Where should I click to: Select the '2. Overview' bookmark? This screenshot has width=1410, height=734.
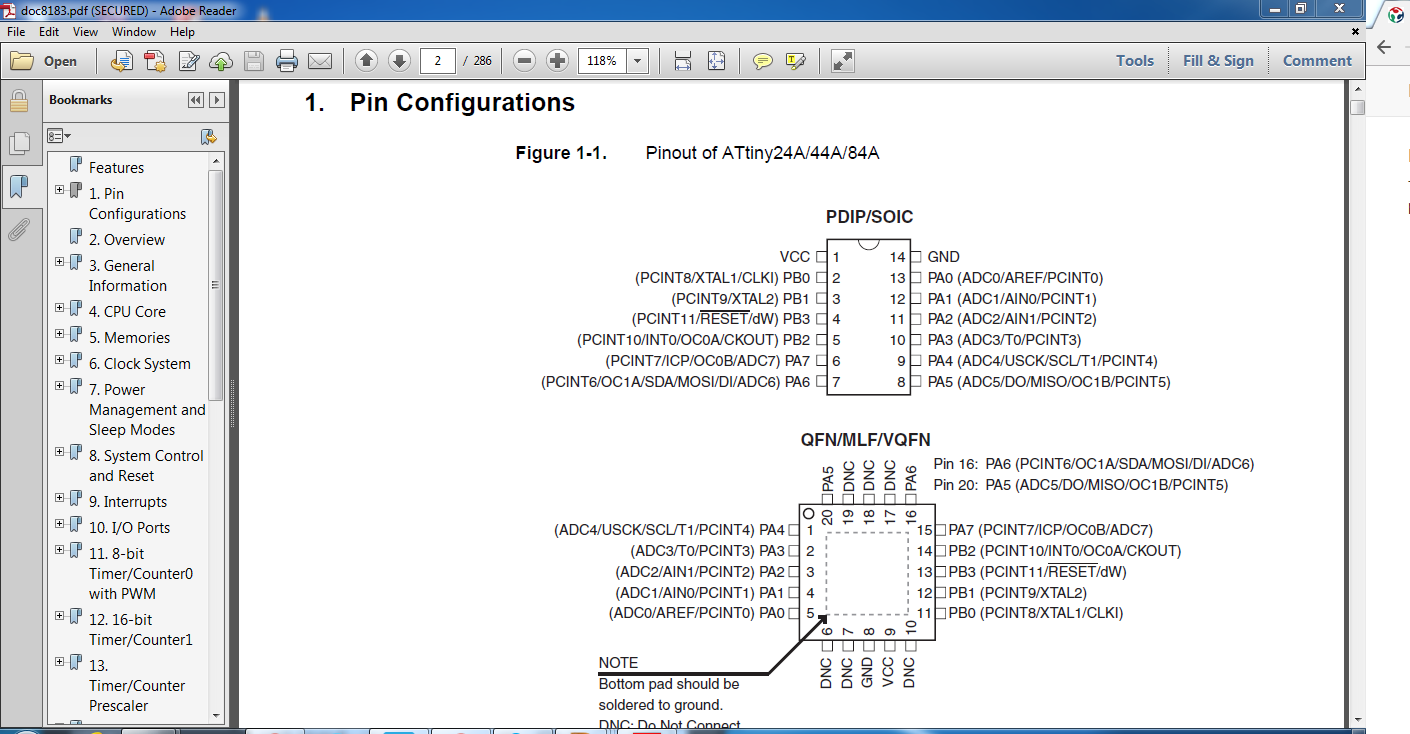pyautogui.click(x=127, y=240)
